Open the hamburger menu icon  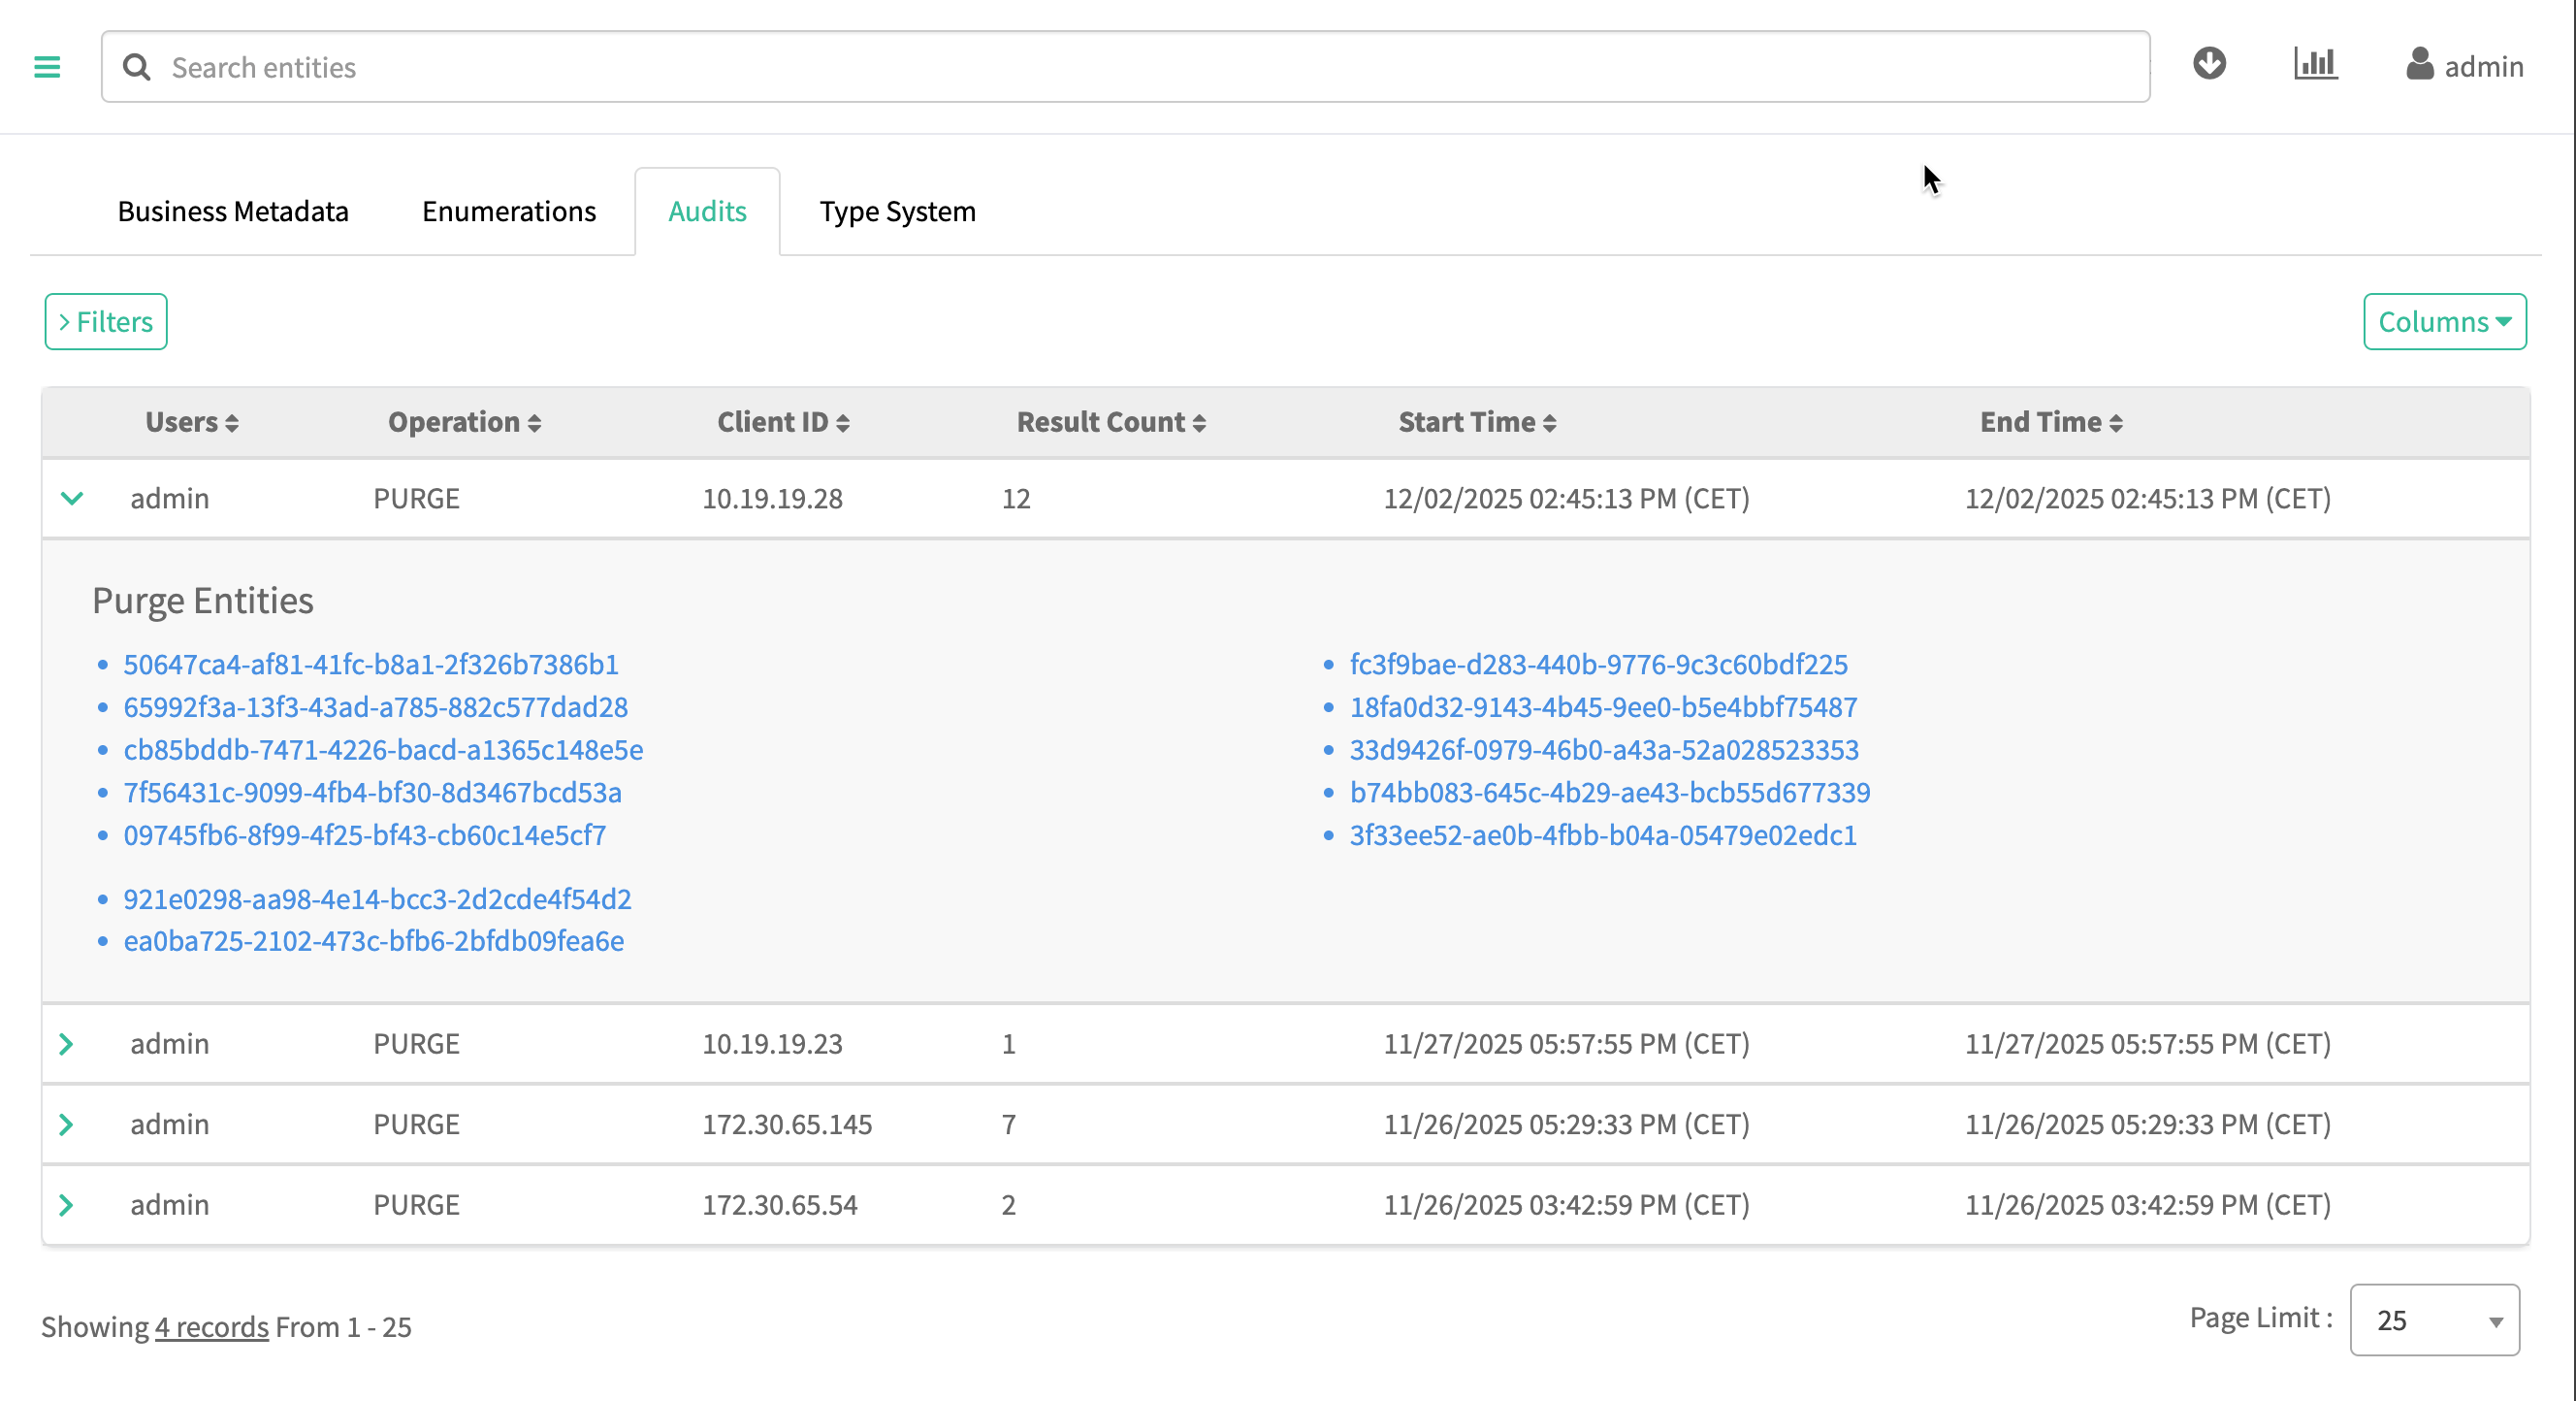pyautogui.click(x=47, y=67)
